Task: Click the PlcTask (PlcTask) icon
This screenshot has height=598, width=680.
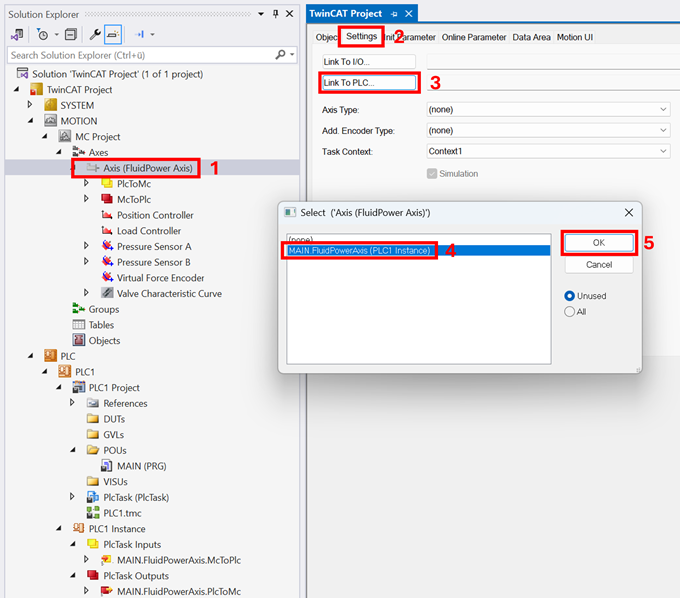Action: 93,497
